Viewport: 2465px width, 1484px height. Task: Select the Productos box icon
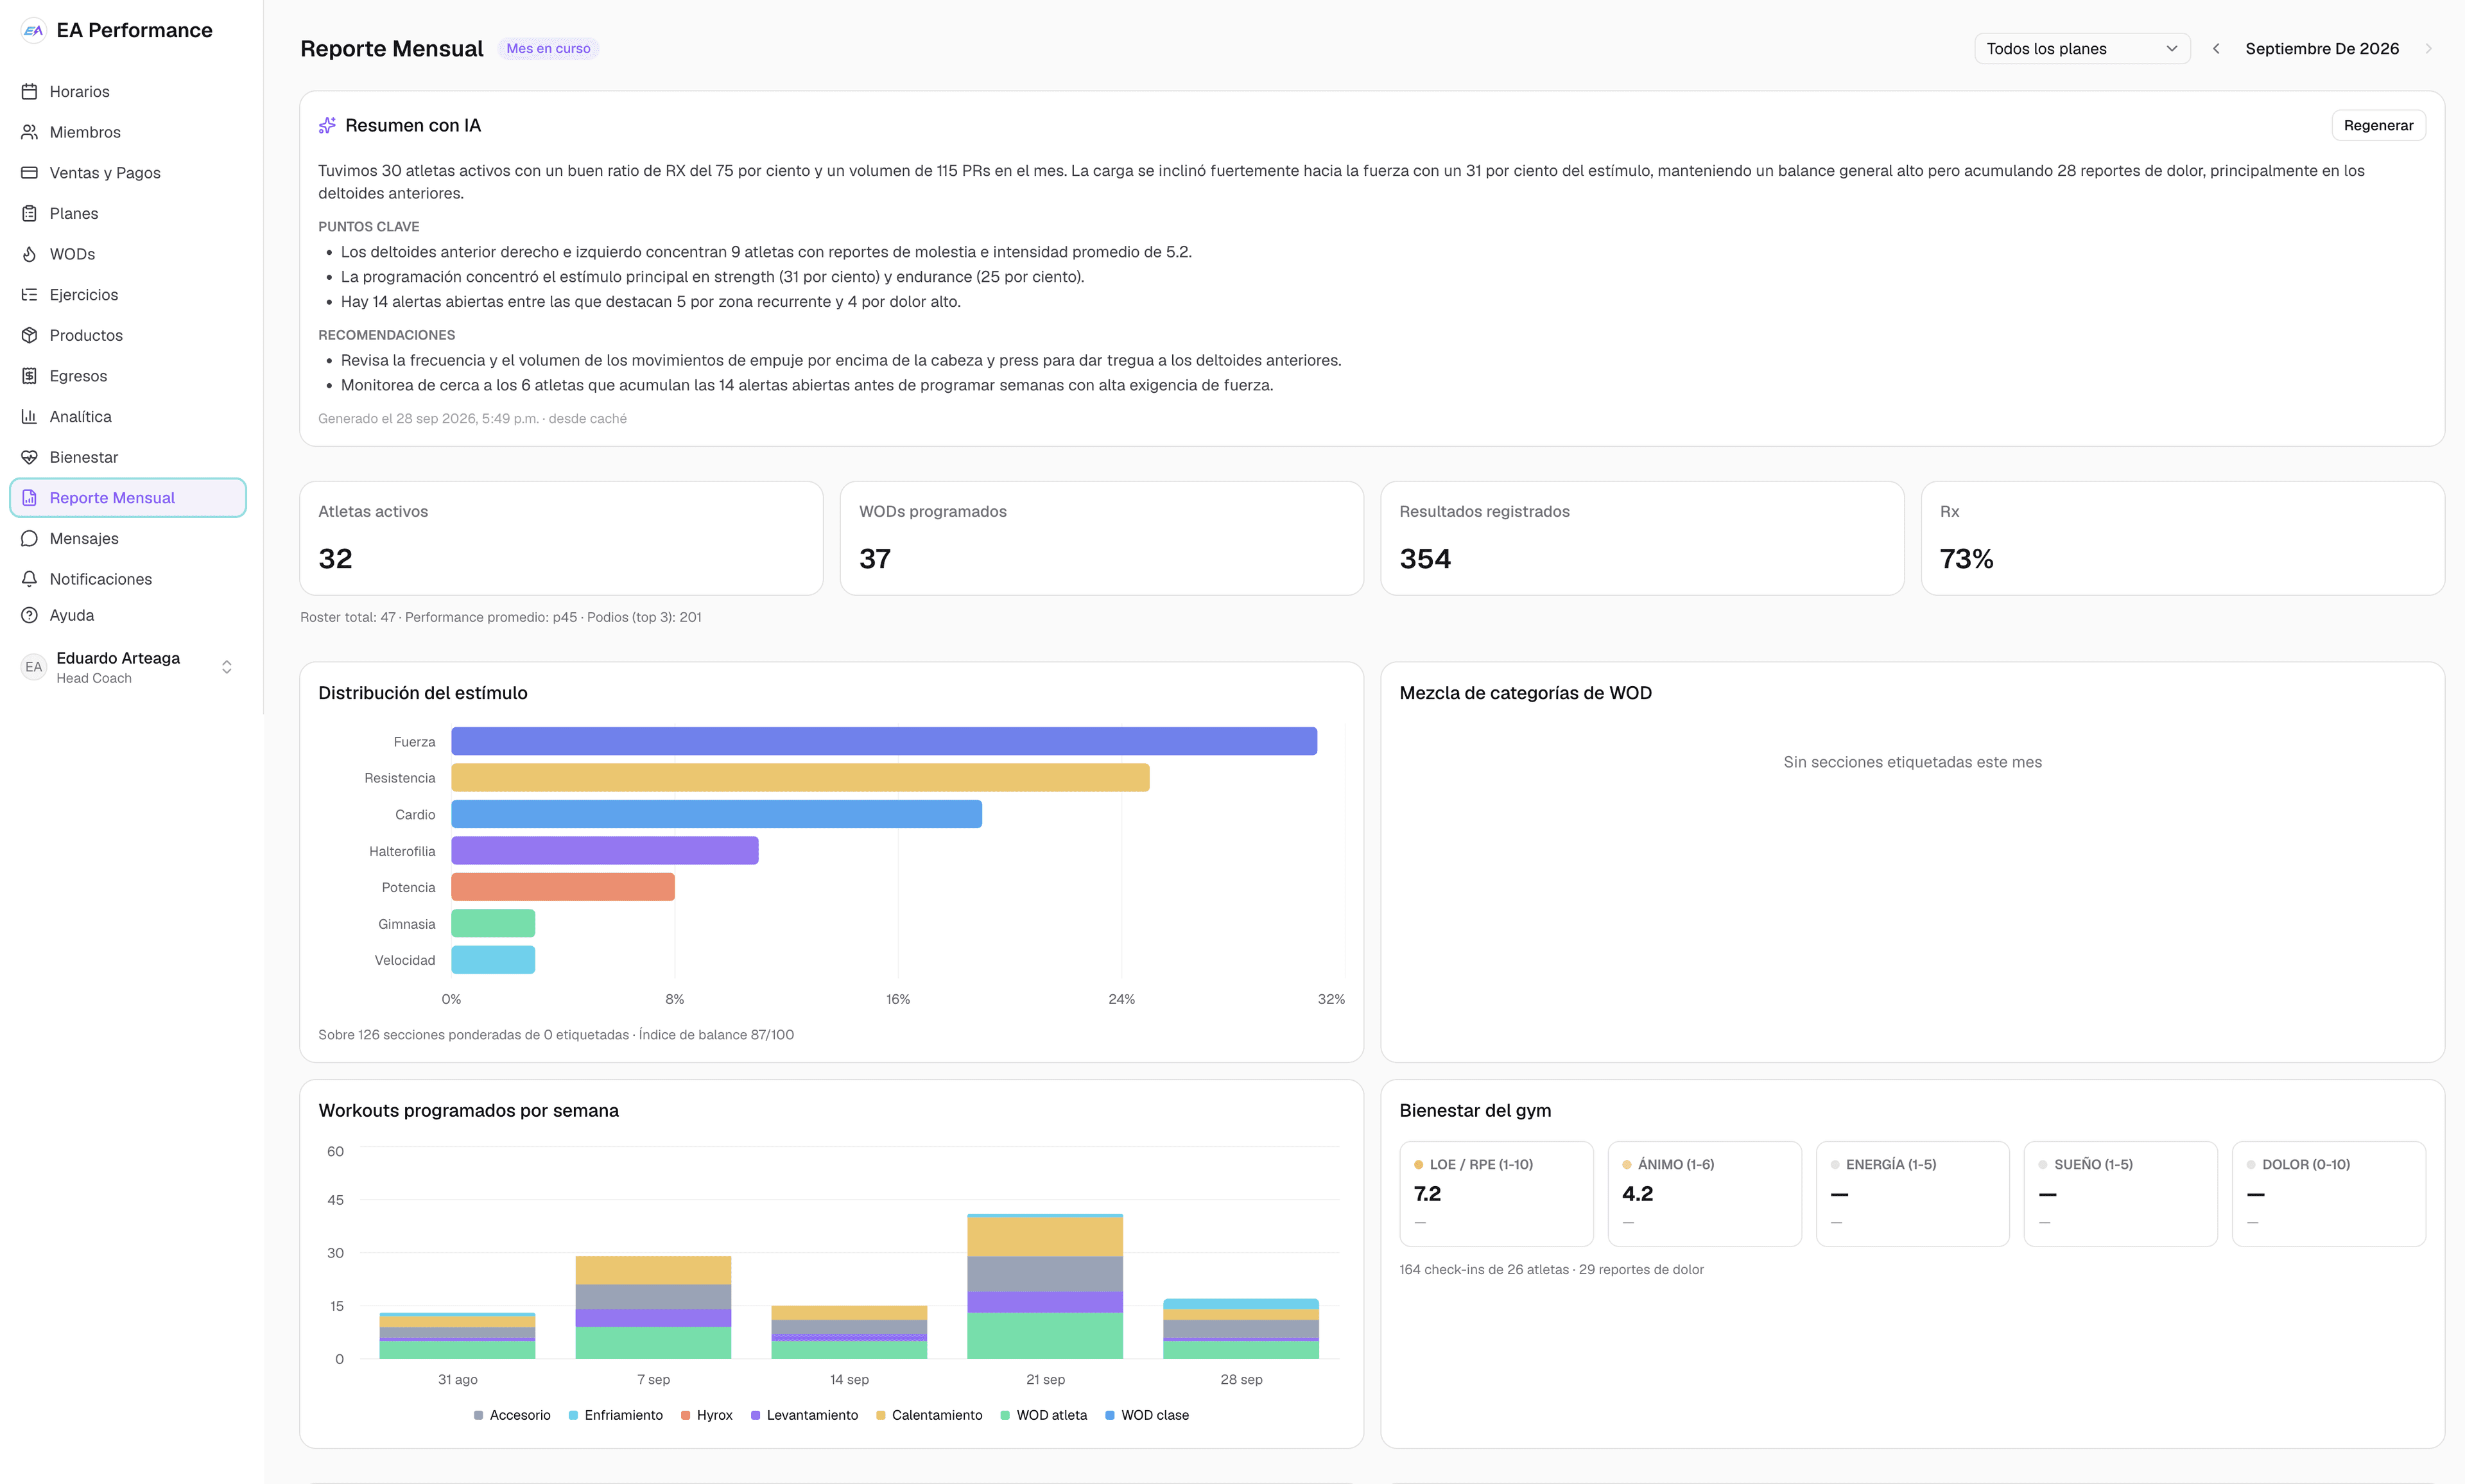(29, 335)
